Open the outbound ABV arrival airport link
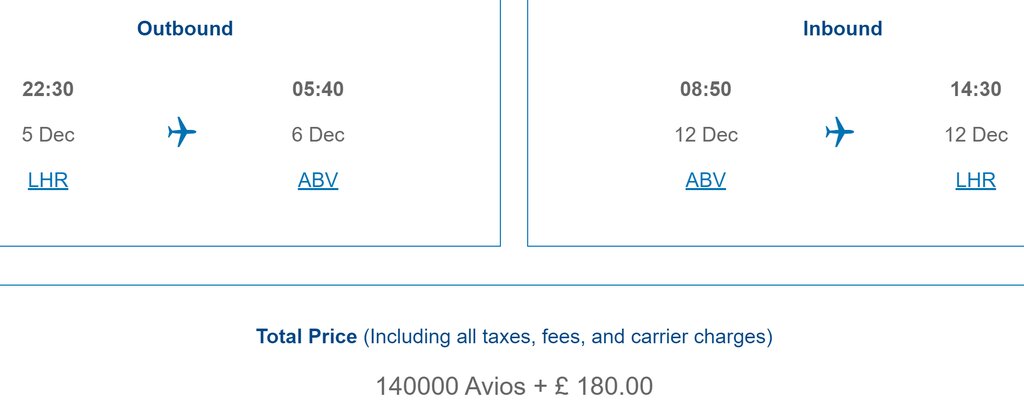The image size is (1024, 411). pos(318,180)
